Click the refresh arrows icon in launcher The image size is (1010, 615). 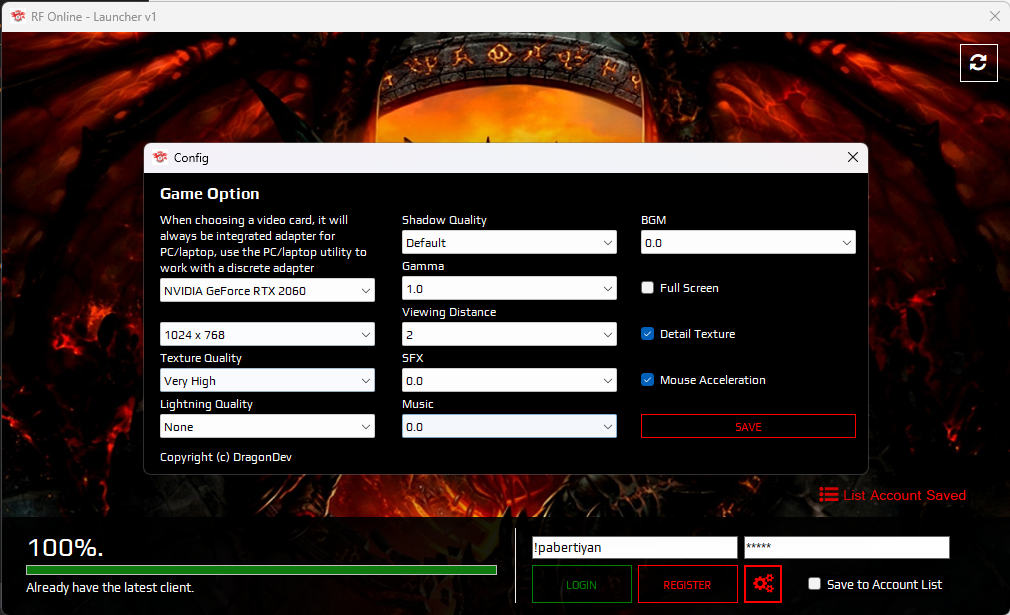[978, 62]
